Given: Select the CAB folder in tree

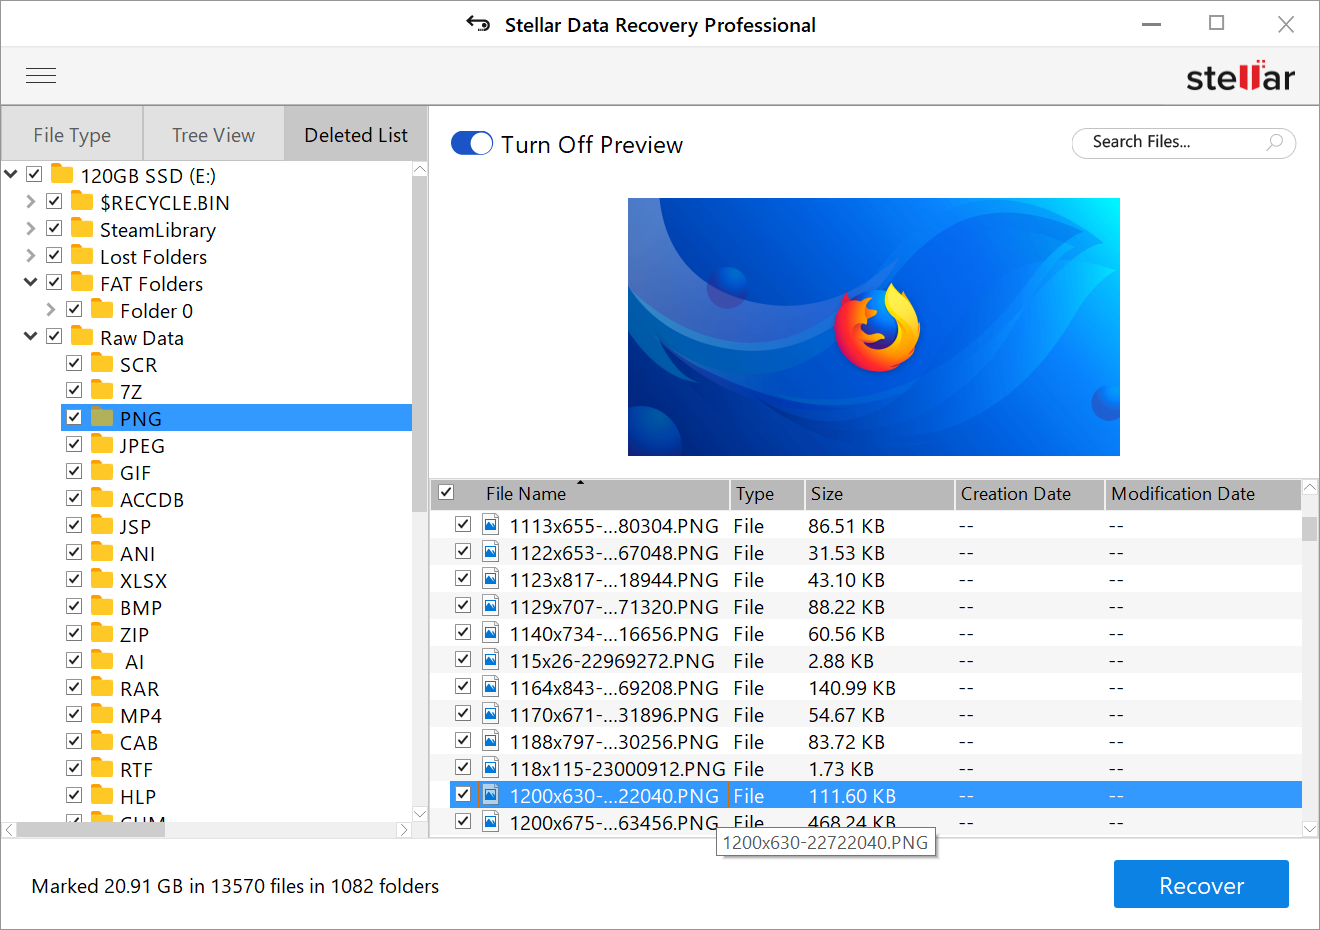Looking at the screenshot, I should 139,742.
